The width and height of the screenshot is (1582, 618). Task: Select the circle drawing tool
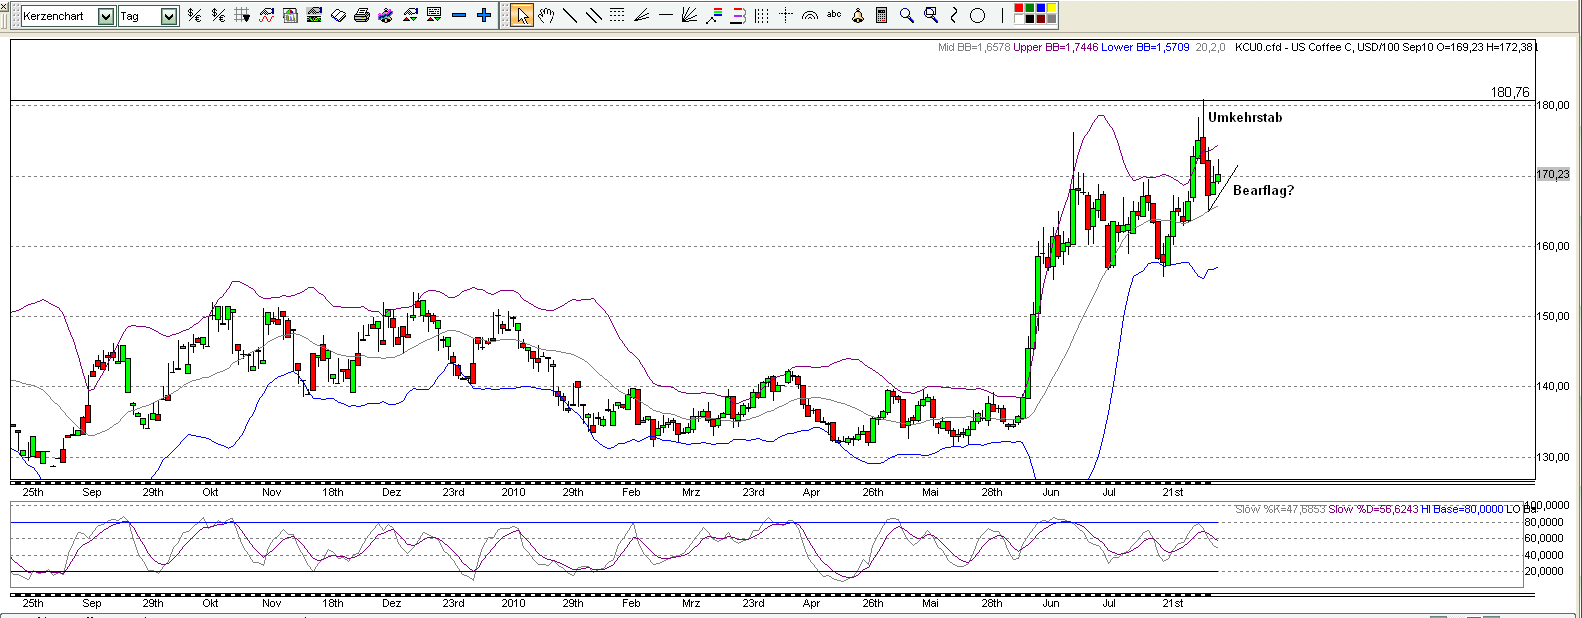coord(978,15)
